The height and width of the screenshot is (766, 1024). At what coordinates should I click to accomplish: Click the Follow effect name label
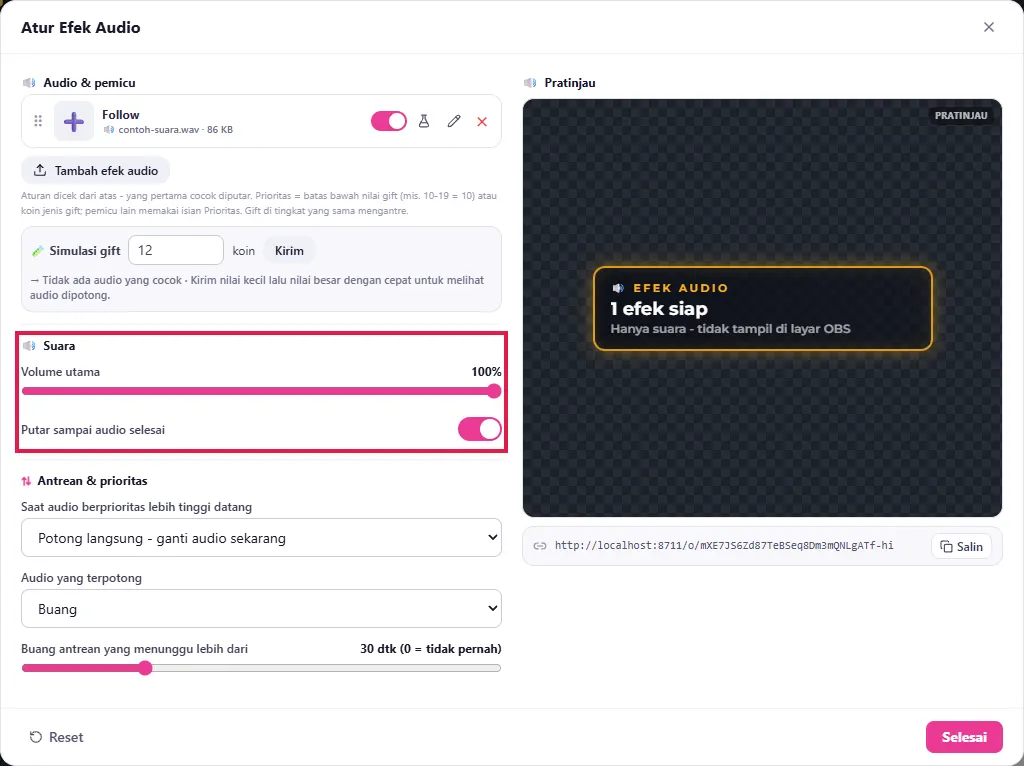[x=121, y=114]
